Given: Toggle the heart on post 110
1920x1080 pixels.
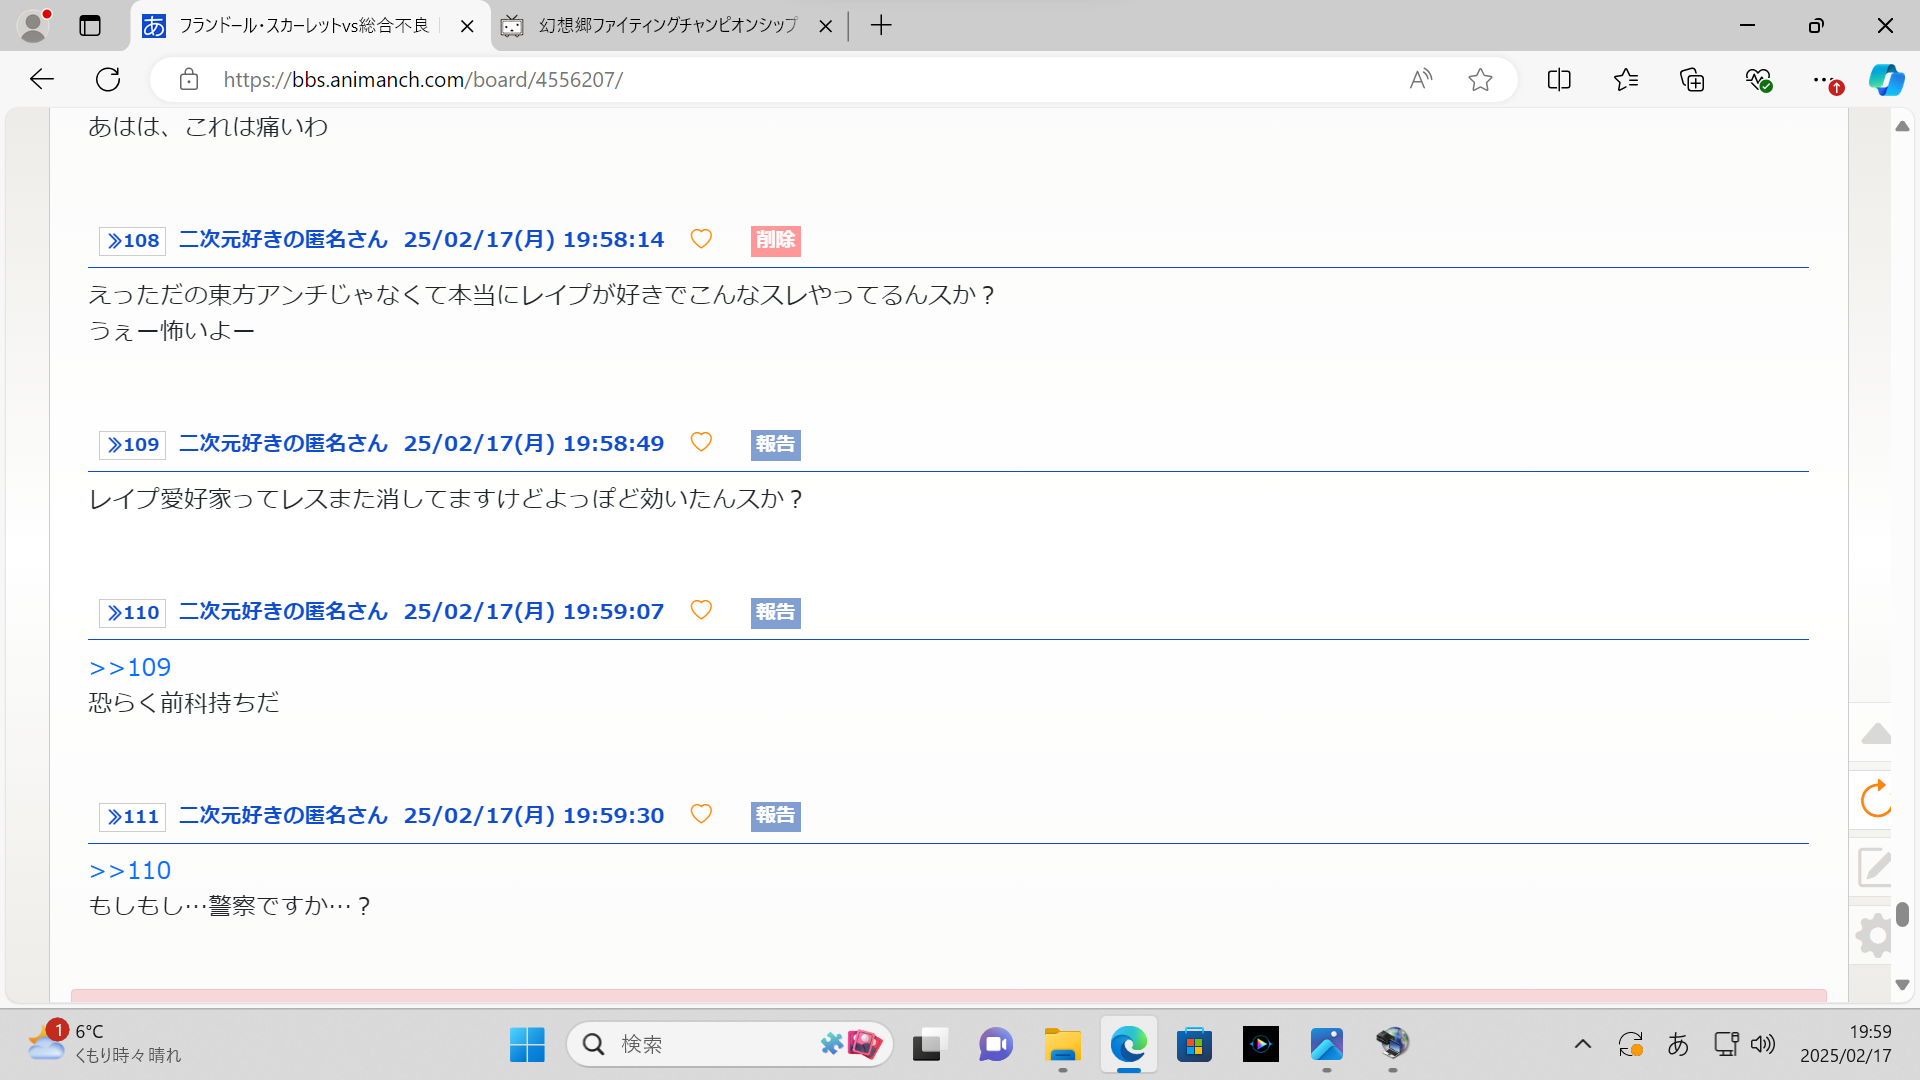Looking at the screenshot, I should [x=701, y=610].
